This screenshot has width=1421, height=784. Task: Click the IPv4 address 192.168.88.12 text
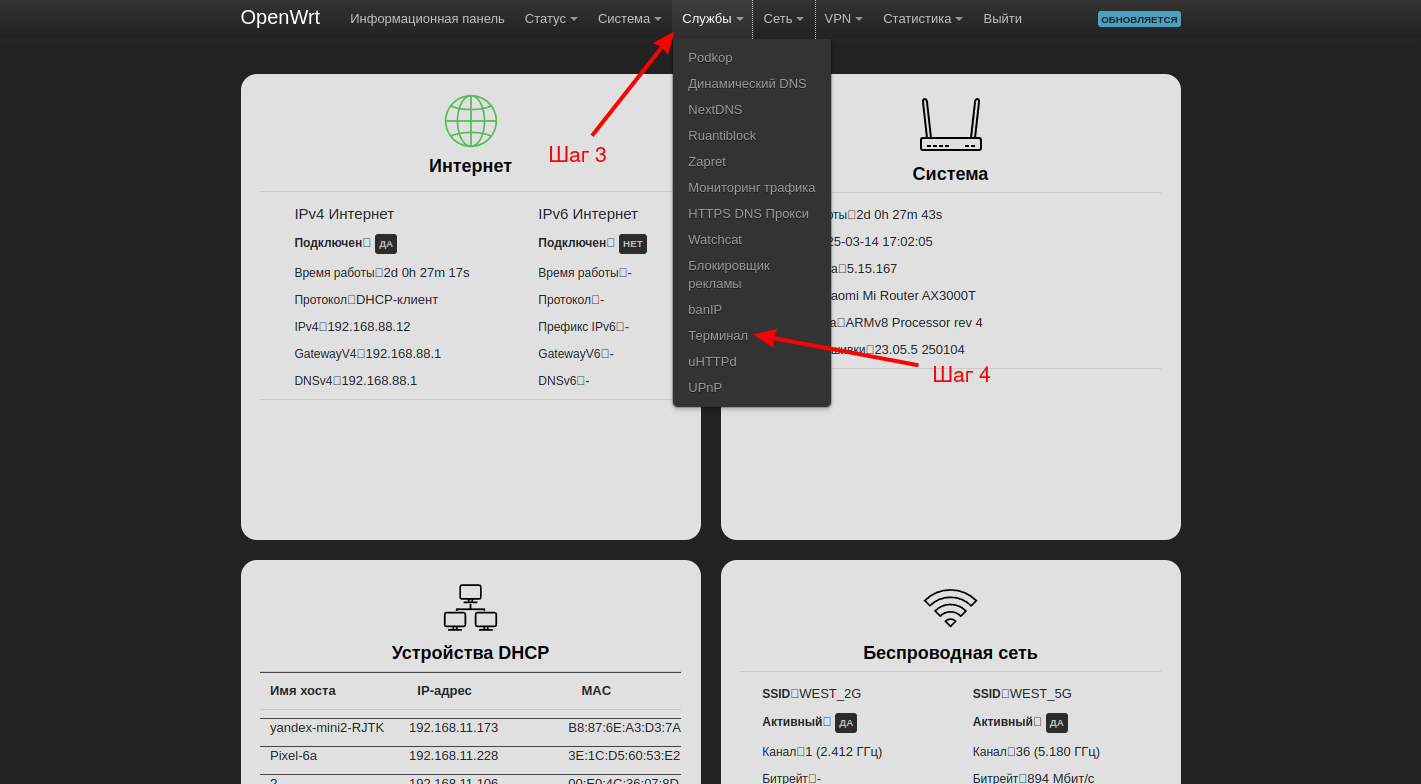click(369, 327)
